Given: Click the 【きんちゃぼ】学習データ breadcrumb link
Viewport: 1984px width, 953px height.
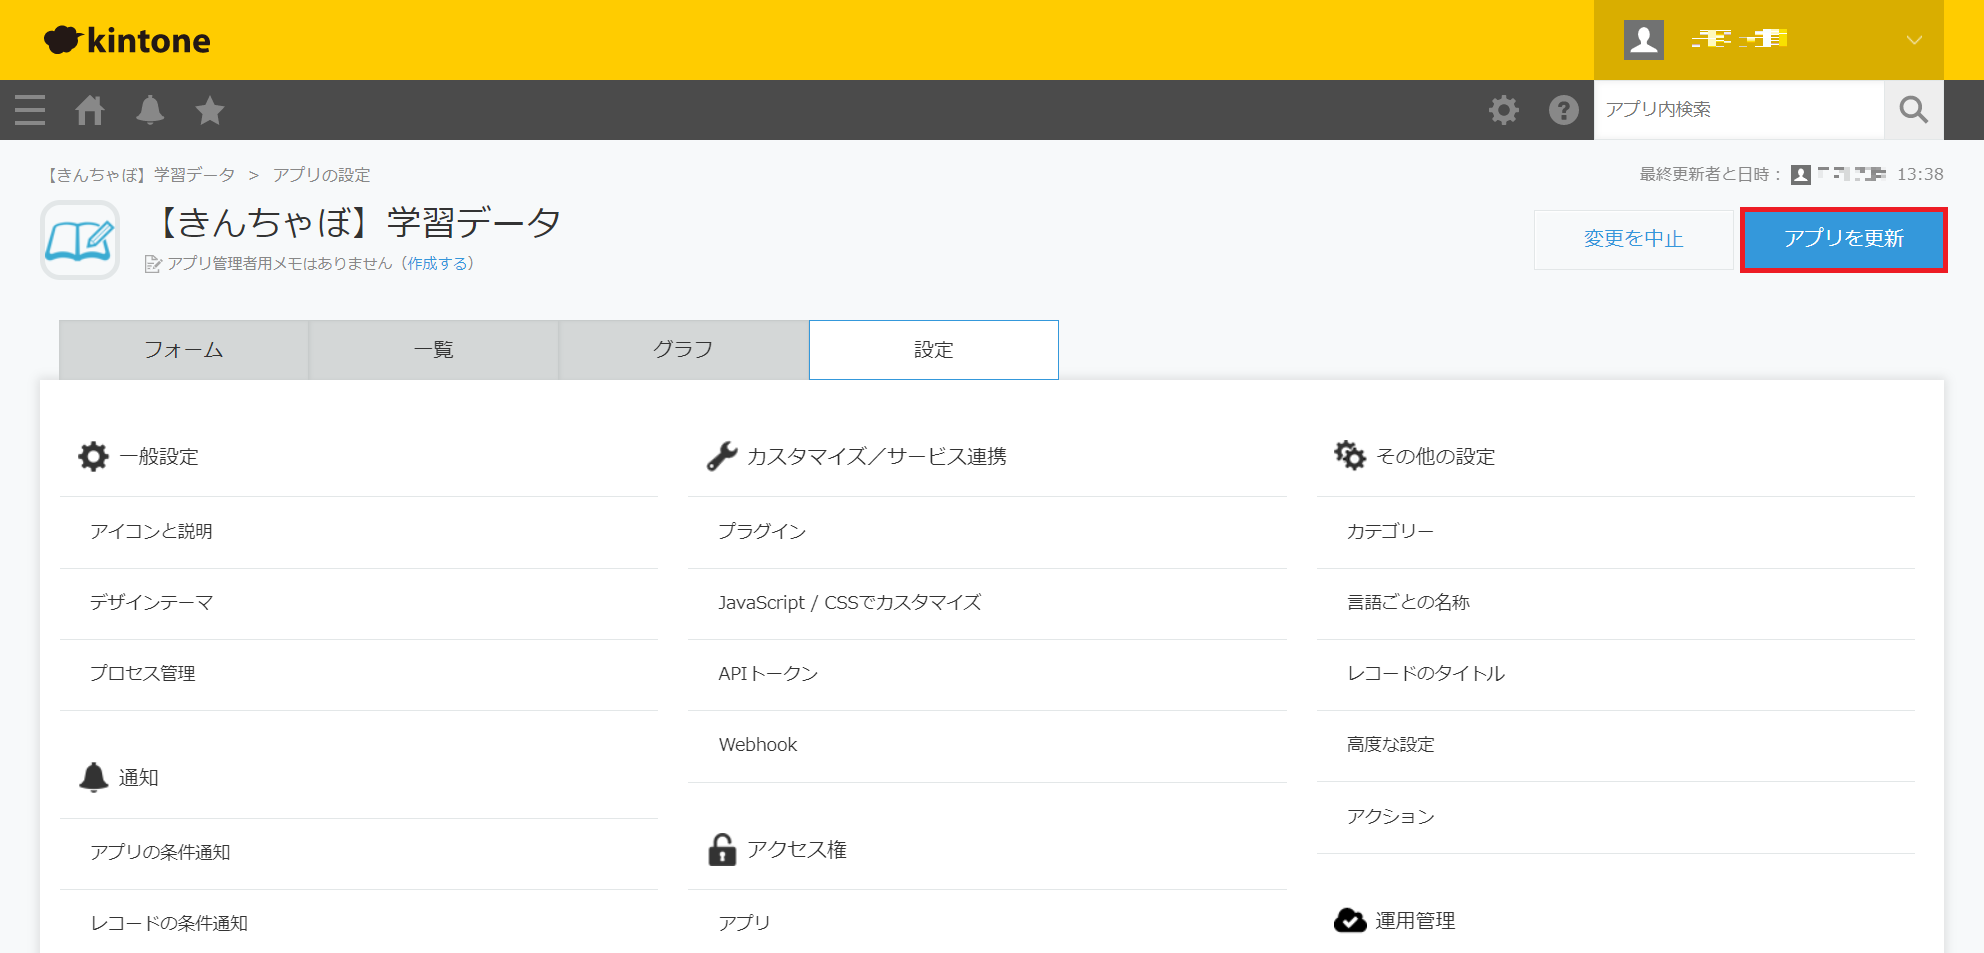Looking at the screenshot, I should coord(141,175).
